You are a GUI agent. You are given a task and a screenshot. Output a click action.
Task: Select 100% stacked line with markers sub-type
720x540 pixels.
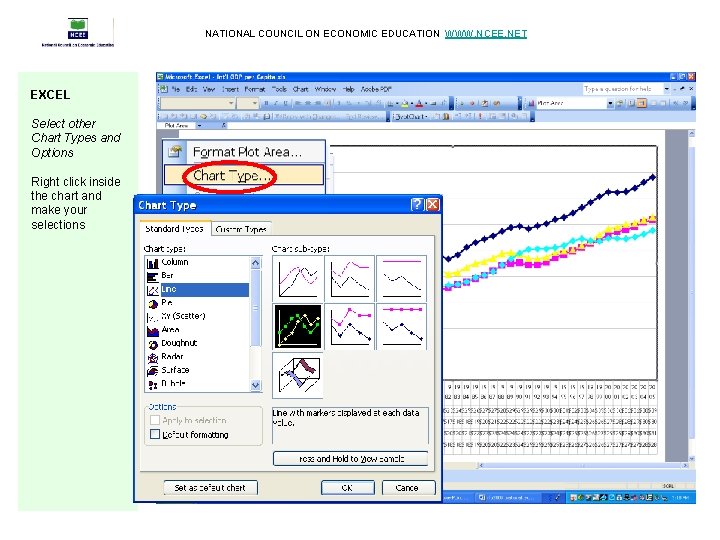click(x=402, y=326)
